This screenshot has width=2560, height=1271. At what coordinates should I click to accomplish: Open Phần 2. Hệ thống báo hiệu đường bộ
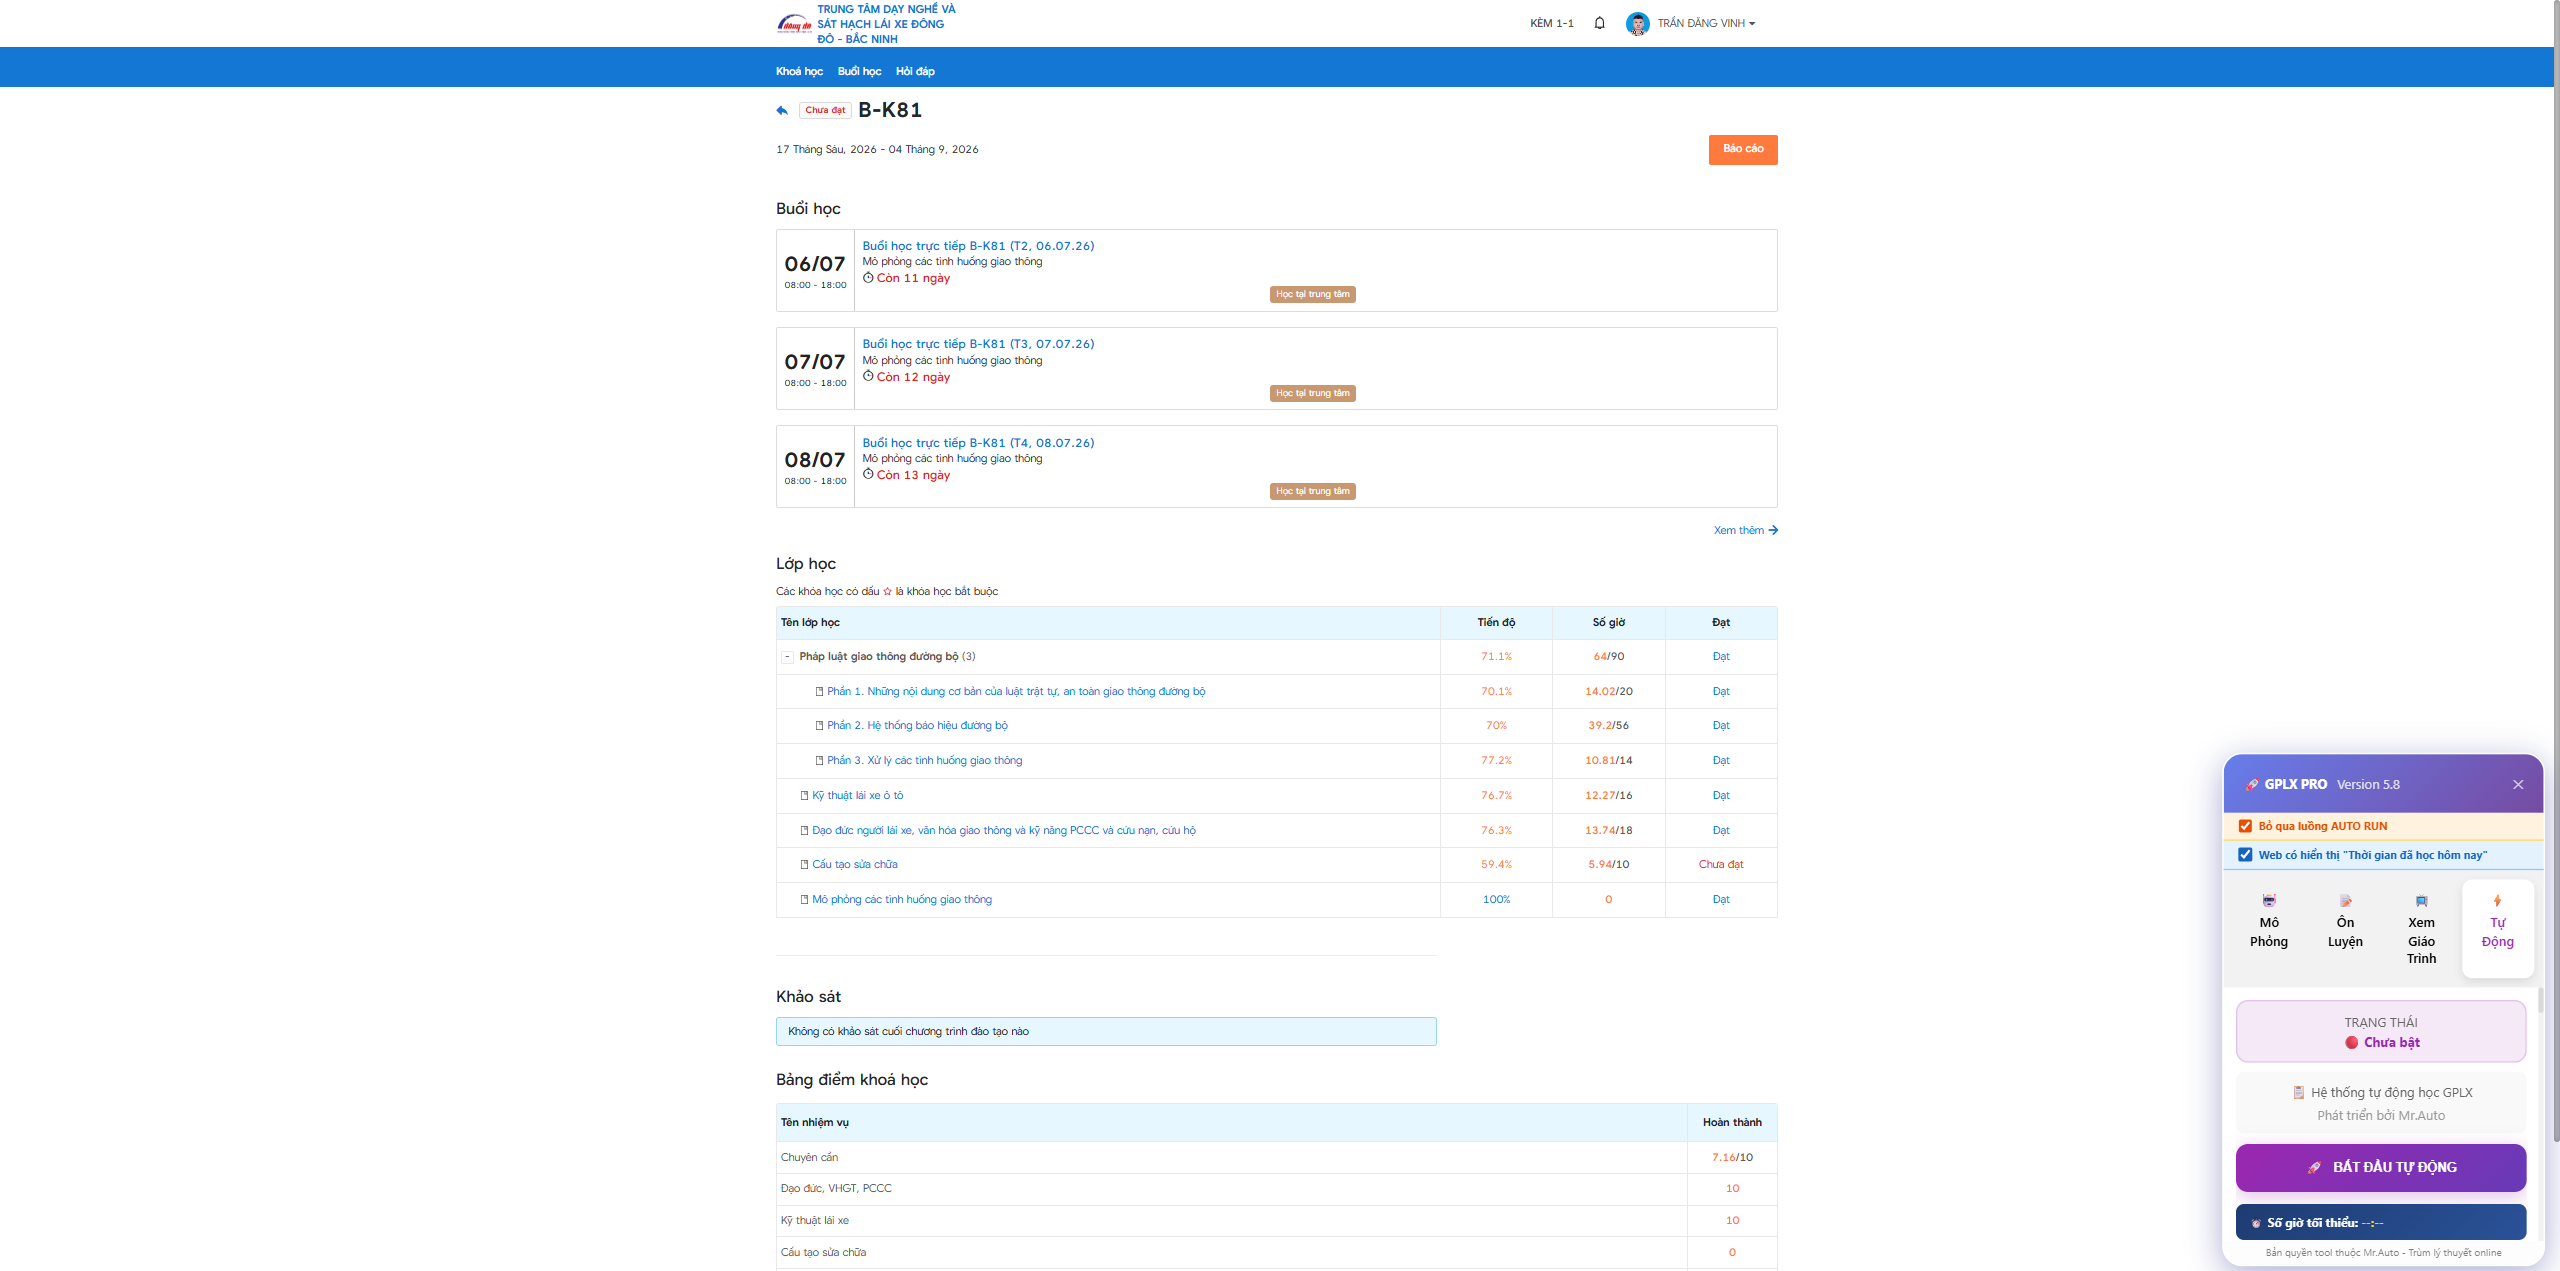coord(917,725)
